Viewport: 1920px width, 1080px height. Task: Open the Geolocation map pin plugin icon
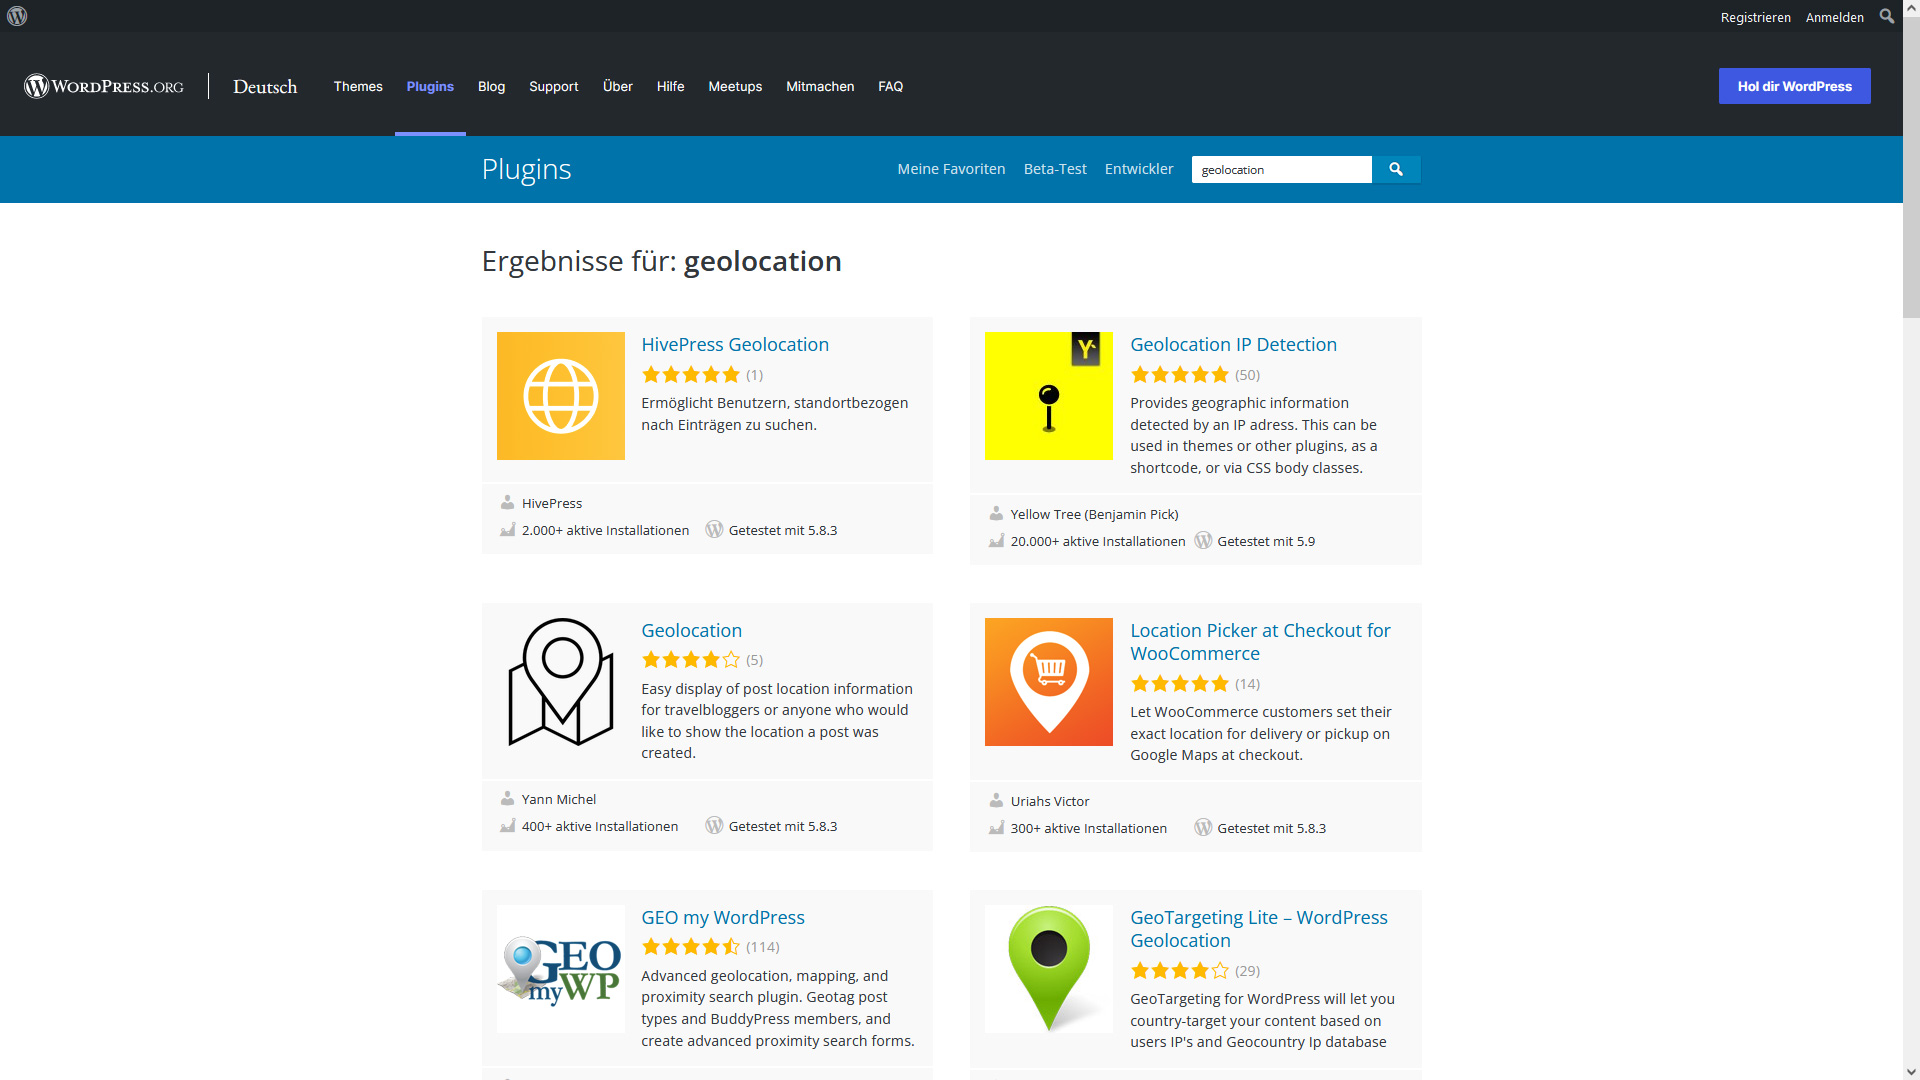pos(561,682)
